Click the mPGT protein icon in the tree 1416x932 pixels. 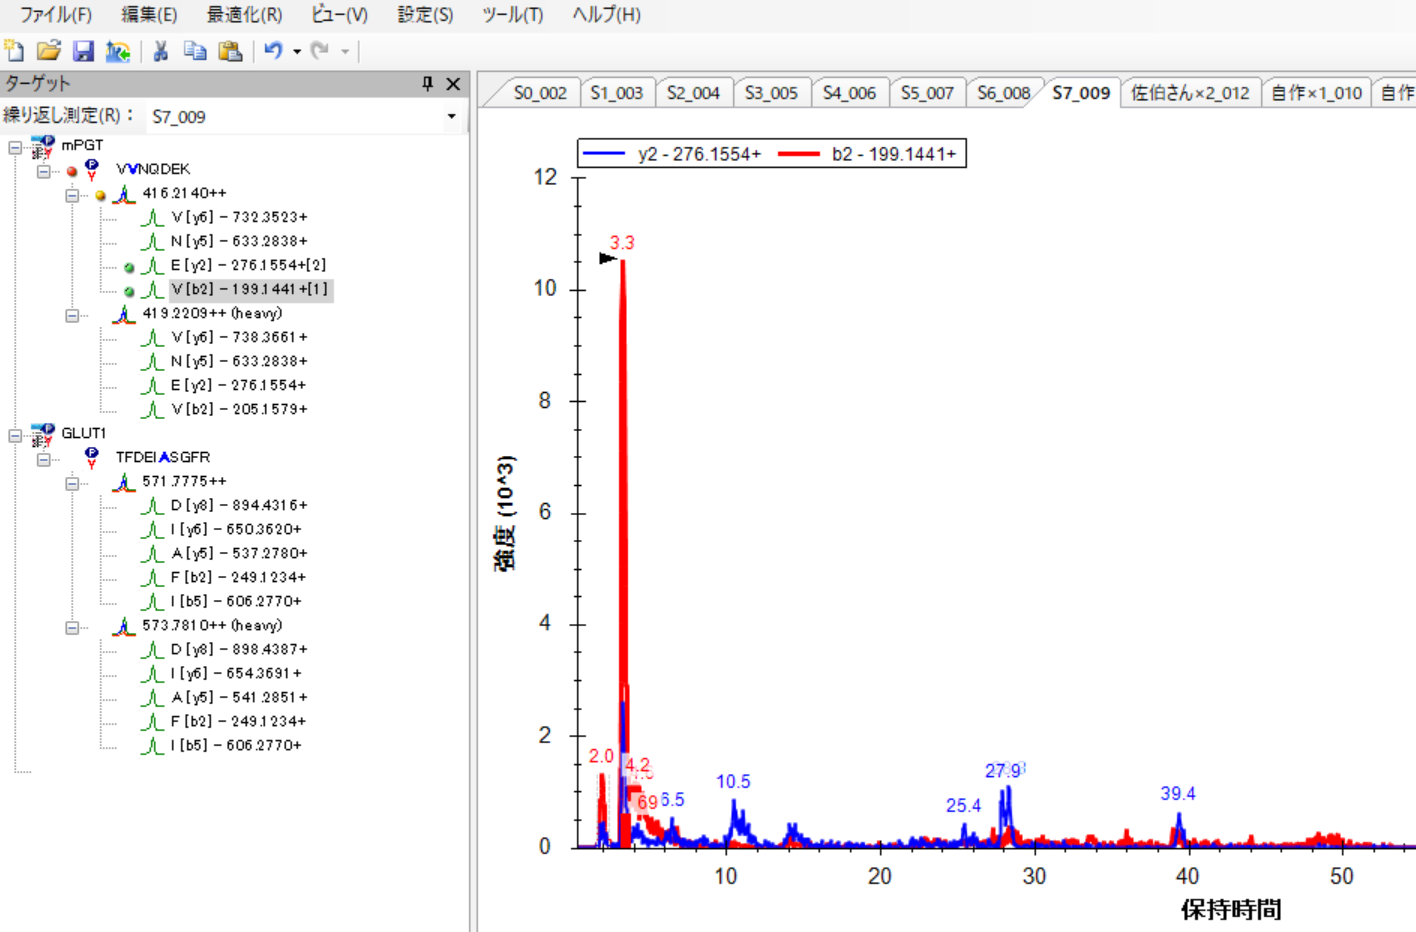click(x=42, y=147)
